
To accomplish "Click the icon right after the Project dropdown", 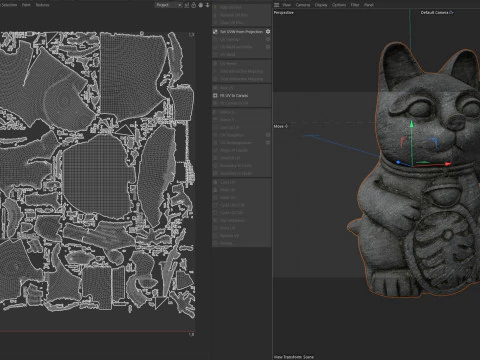I will click(187, 5).
